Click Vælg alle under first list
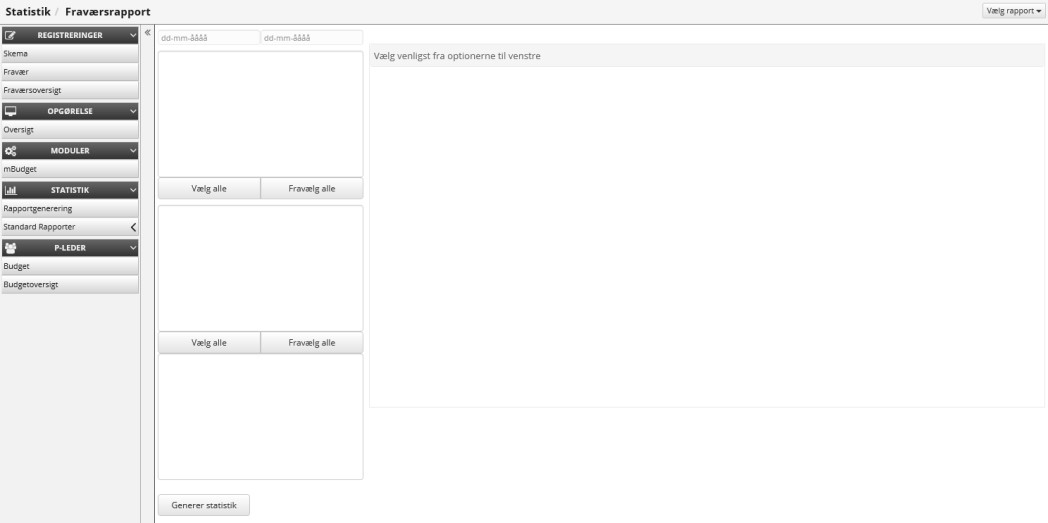This screenshot has height=523, width=1048. pyautogui.click(x=209, y=189)
